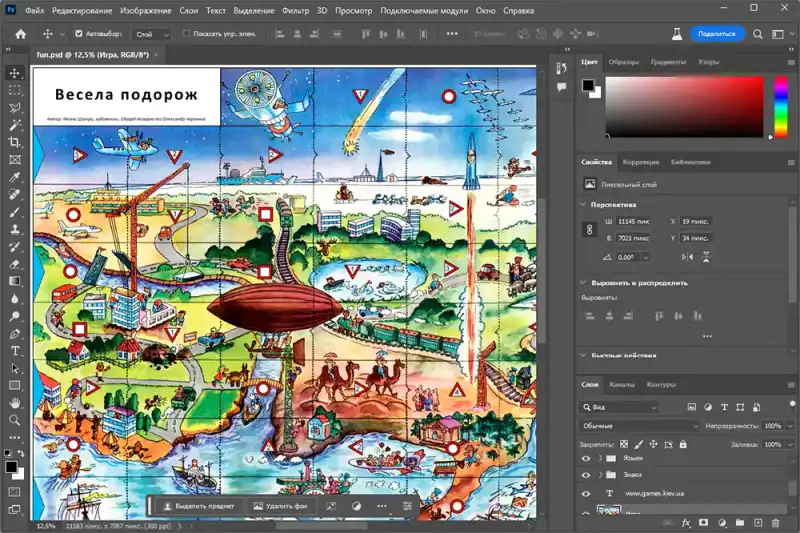Select the Crop tool
Image resolution: width=800 pixels, height=533 pixels.
pyautogui.click(x=15, y=142)
